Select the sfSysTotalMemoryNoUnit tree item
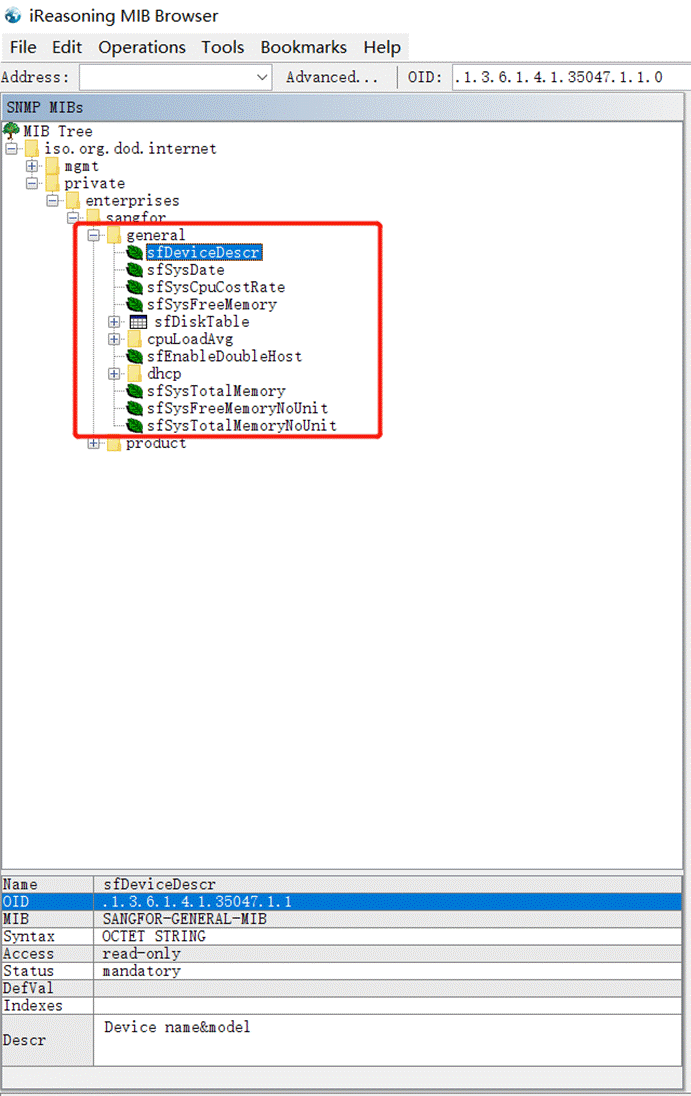Screen dimensions: 691x1096 coord(242,425)
